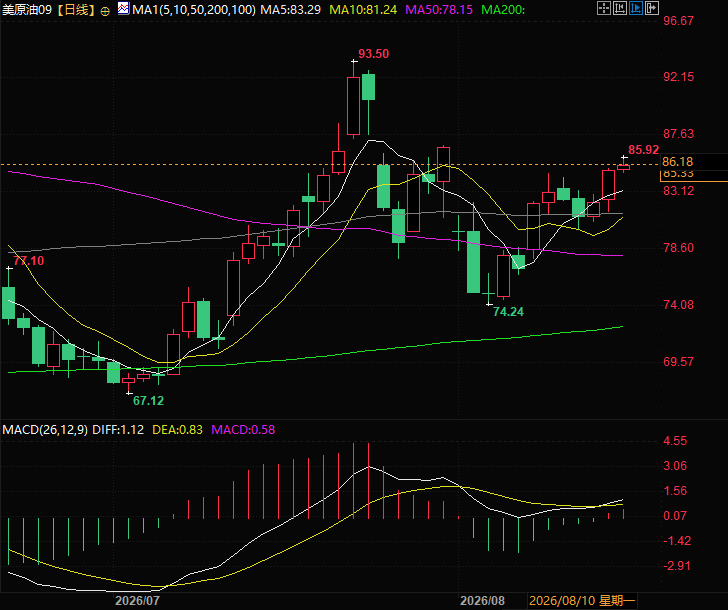The width and height of the screenshot is (728, 610).
Task: Click the 美原油09 contract name
Action: [x=27, y=9]
